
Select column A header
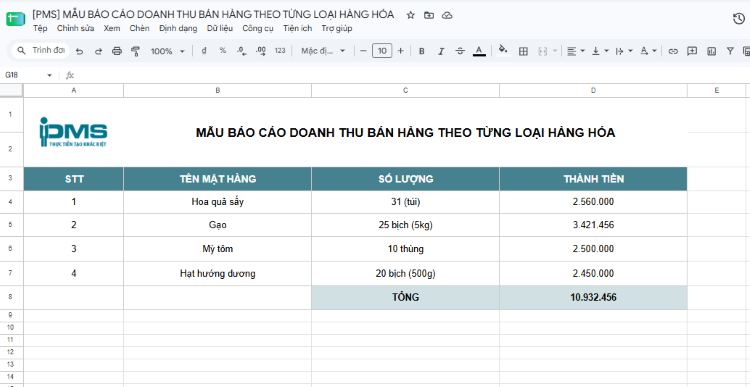[74, 90]
